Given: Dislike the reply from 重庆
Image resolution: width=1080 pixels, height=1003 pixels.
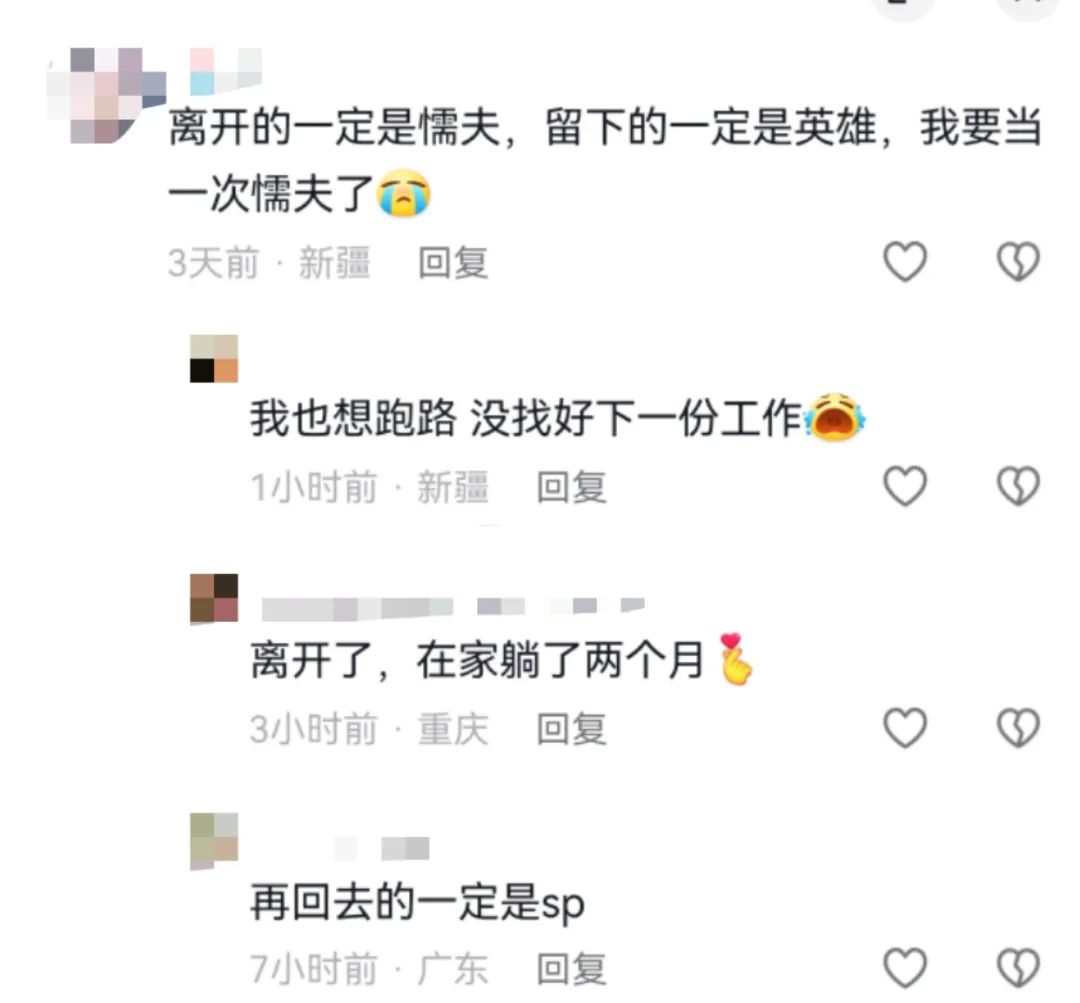Looking at the screenshot, I should click(x=1019, y=727).
